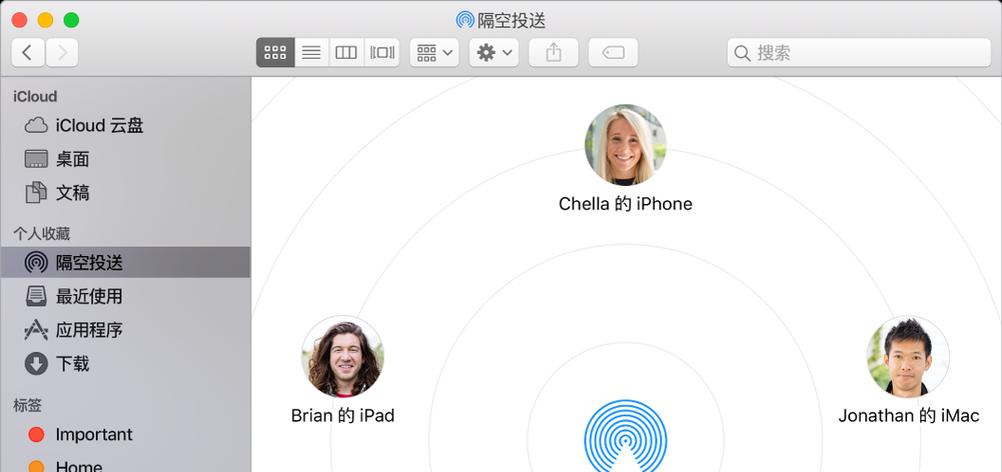The image size is (1002, 472).
Task: Close the Finder window
Action: [19, 20]
